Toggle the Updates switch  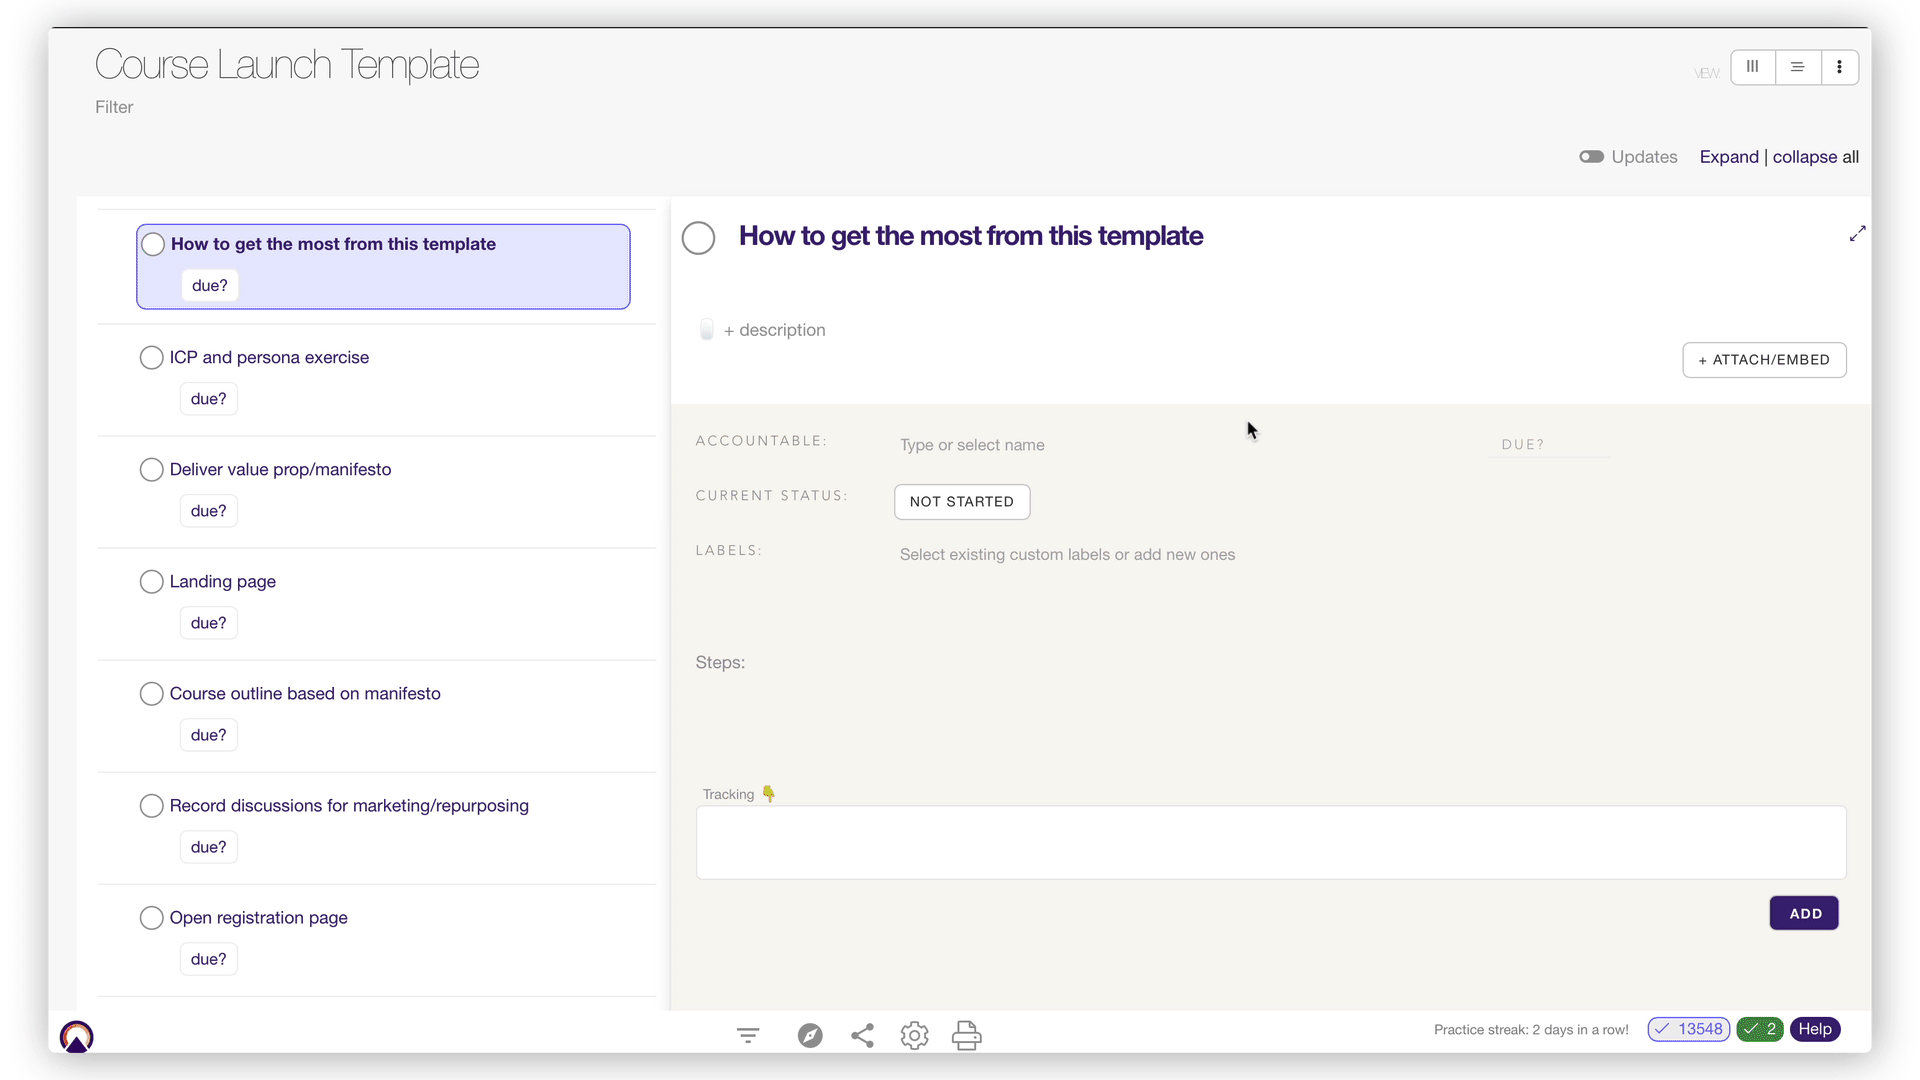point(1591,157)
